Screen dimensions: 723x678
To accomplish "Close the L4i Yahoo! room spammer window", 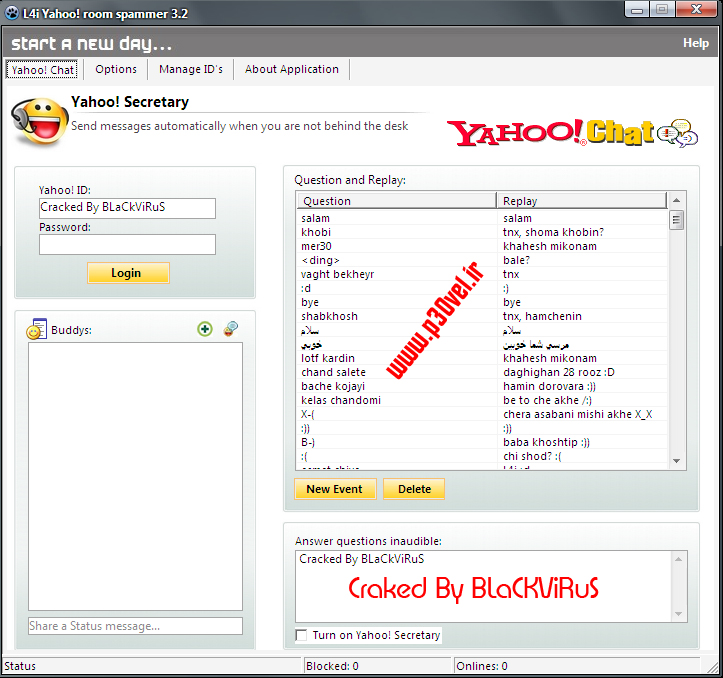I will tap(696, 9).
